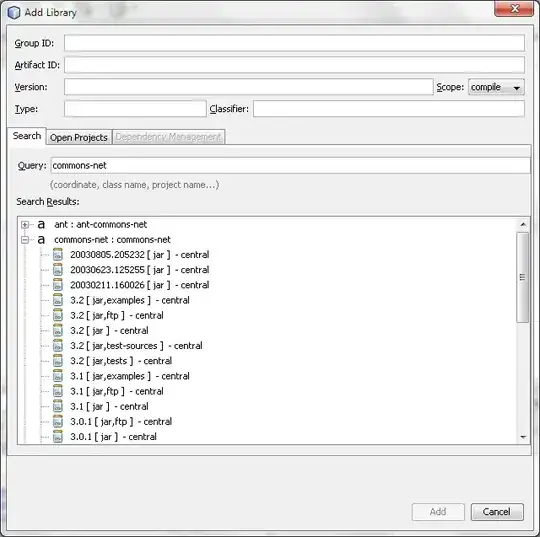The height and width of the screenshot is (537, 540).
Task: Close the Add Library dialog
Action: coord(514,8)
